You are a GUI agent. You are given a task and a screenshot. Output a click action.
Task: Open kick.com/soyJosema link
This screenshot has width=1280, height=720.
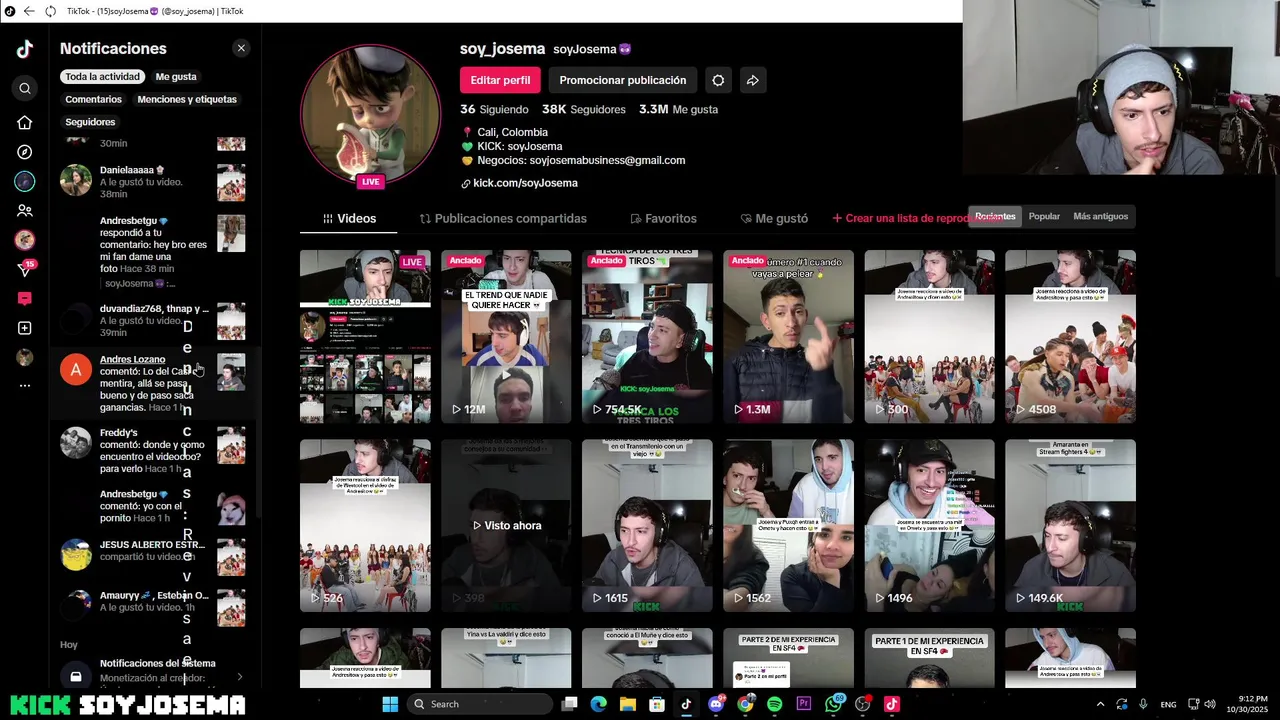coord(519,183)
